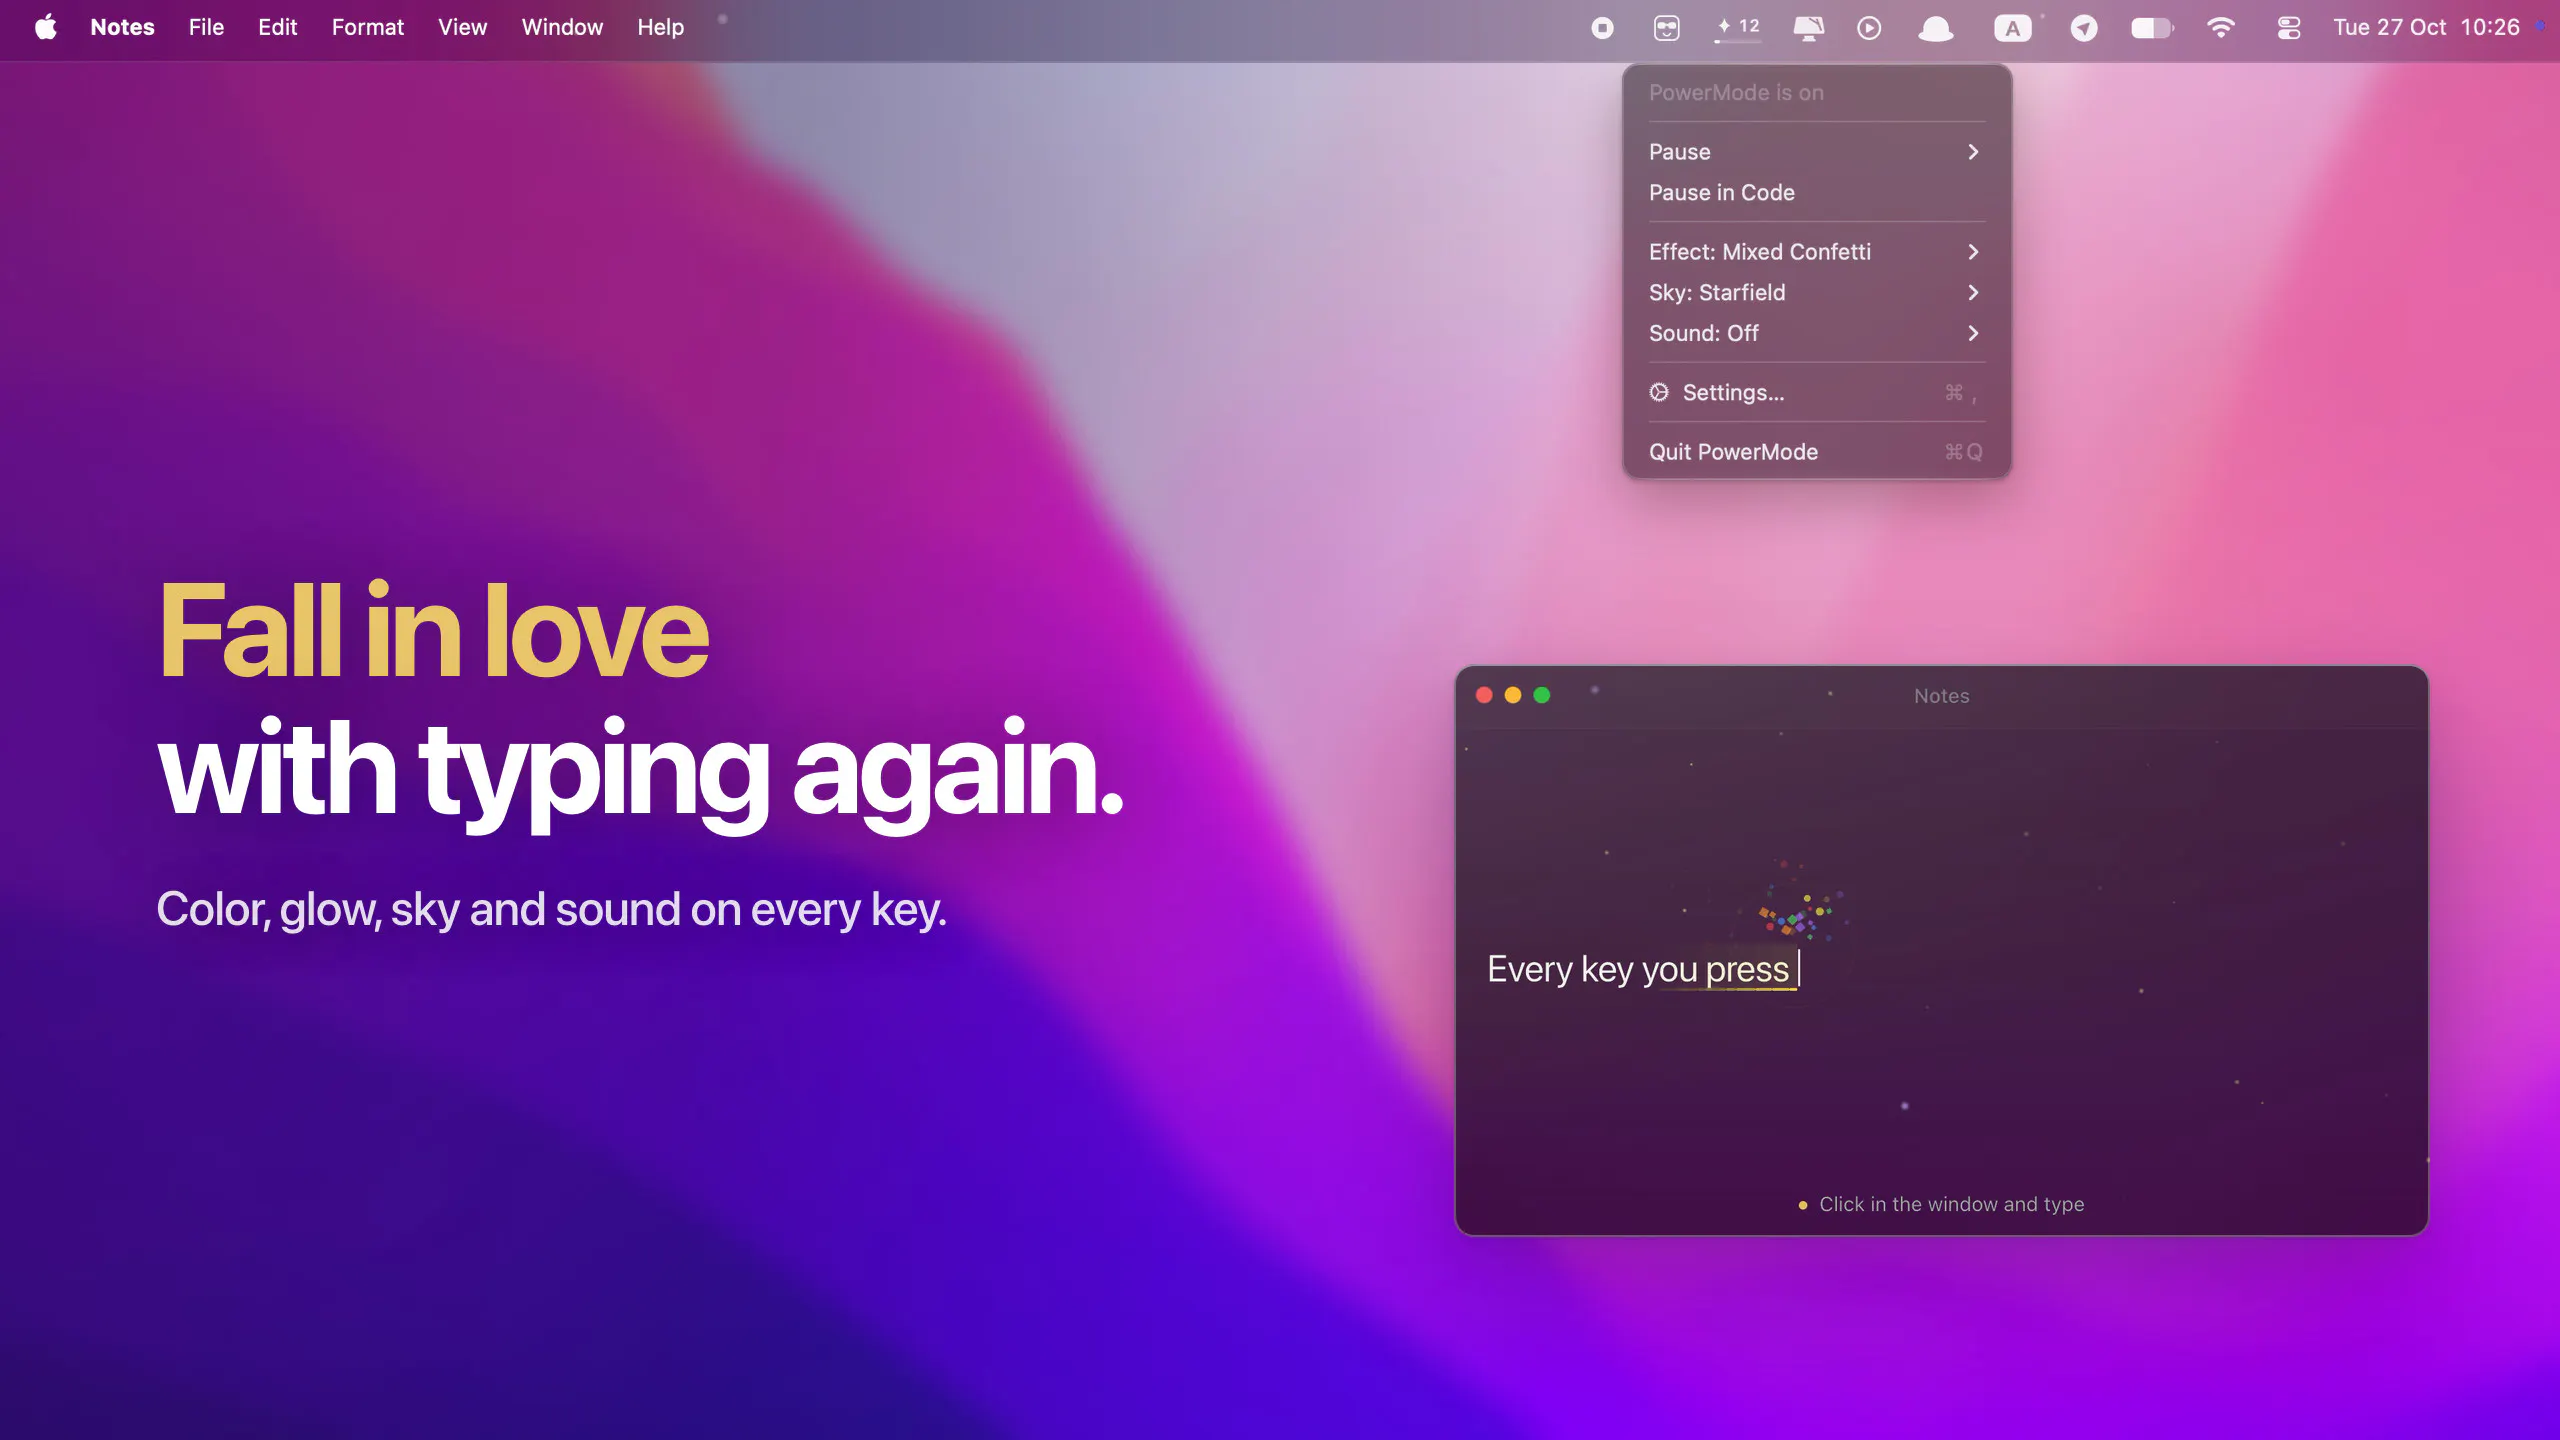Expand the Sky: Starfield submenu chevron

click(x=1973, y=293)
